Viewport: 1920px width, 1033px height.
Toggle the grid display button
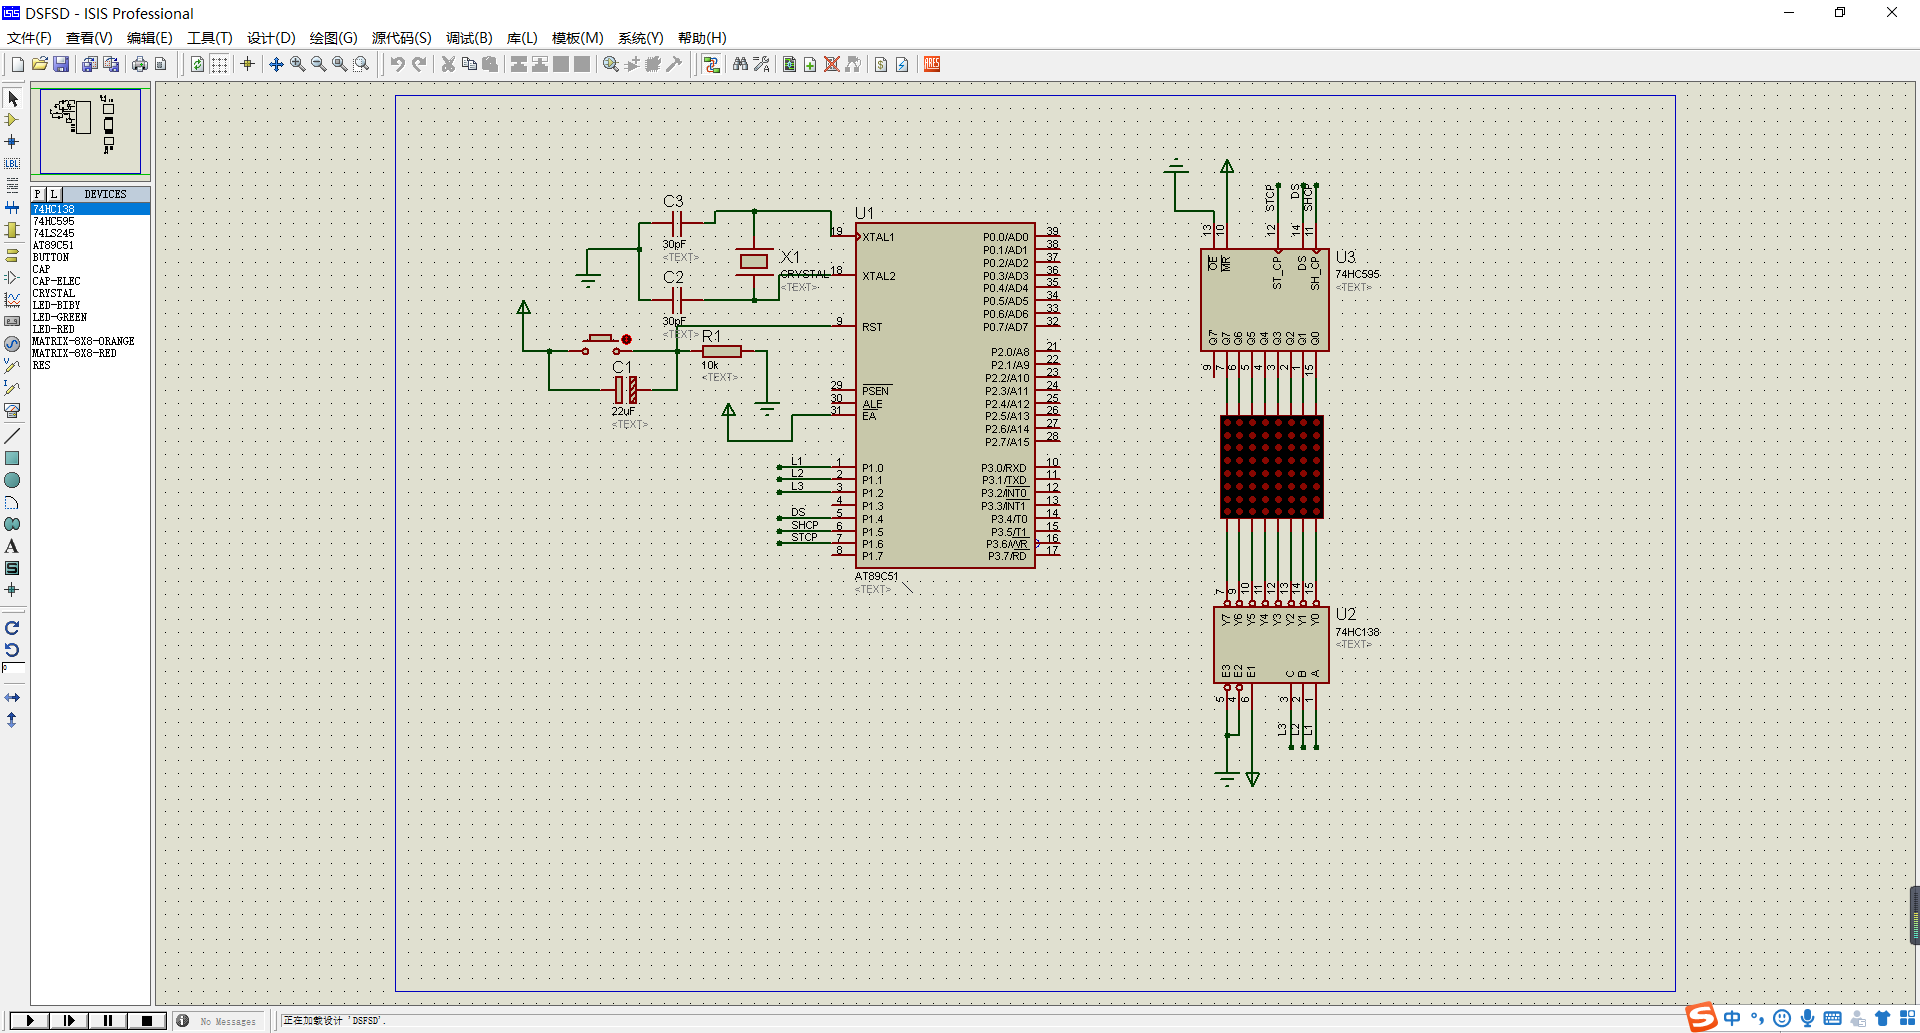coord(219,64)
